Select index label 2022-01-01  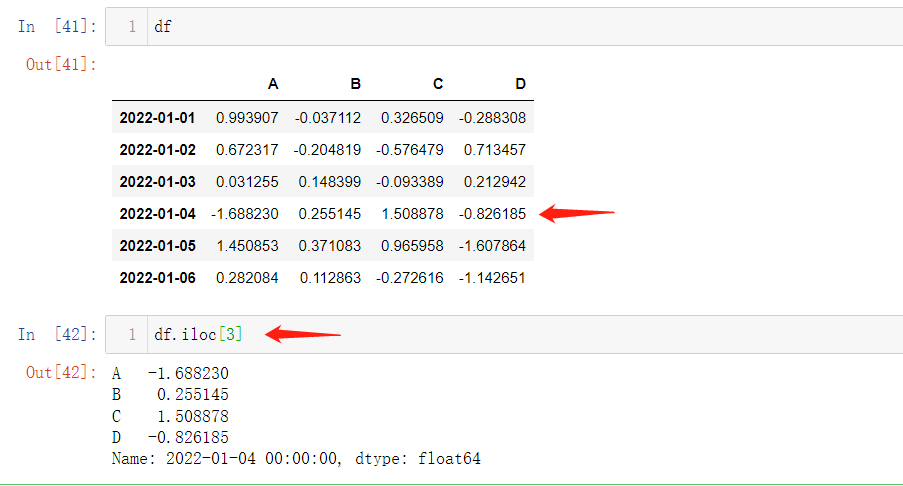pos(157,118)
